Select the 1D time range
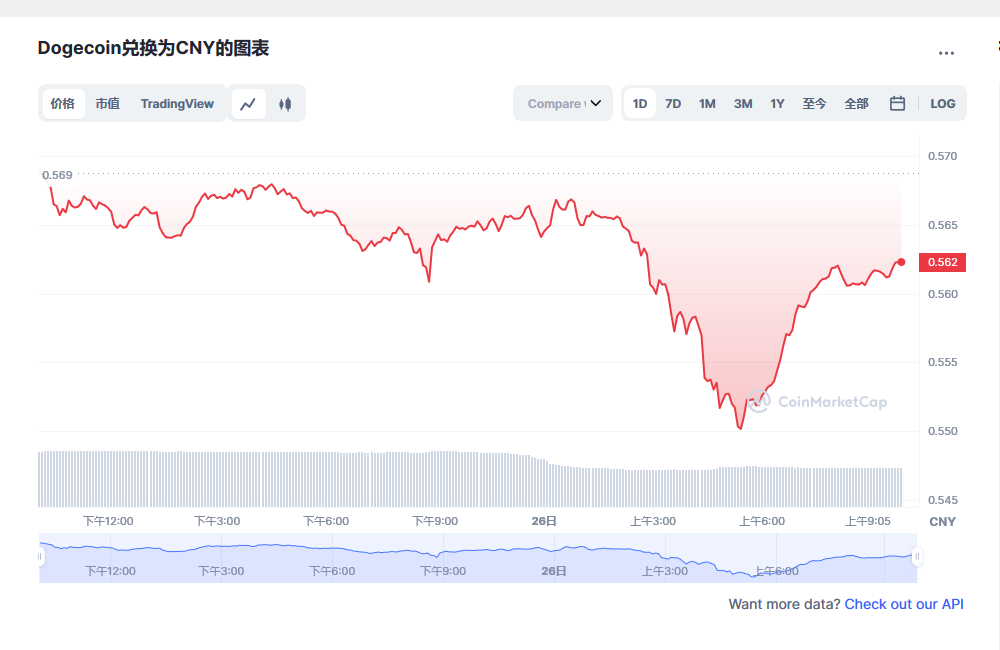This screenshot has width=1000, height=650. tap(640, 104)
